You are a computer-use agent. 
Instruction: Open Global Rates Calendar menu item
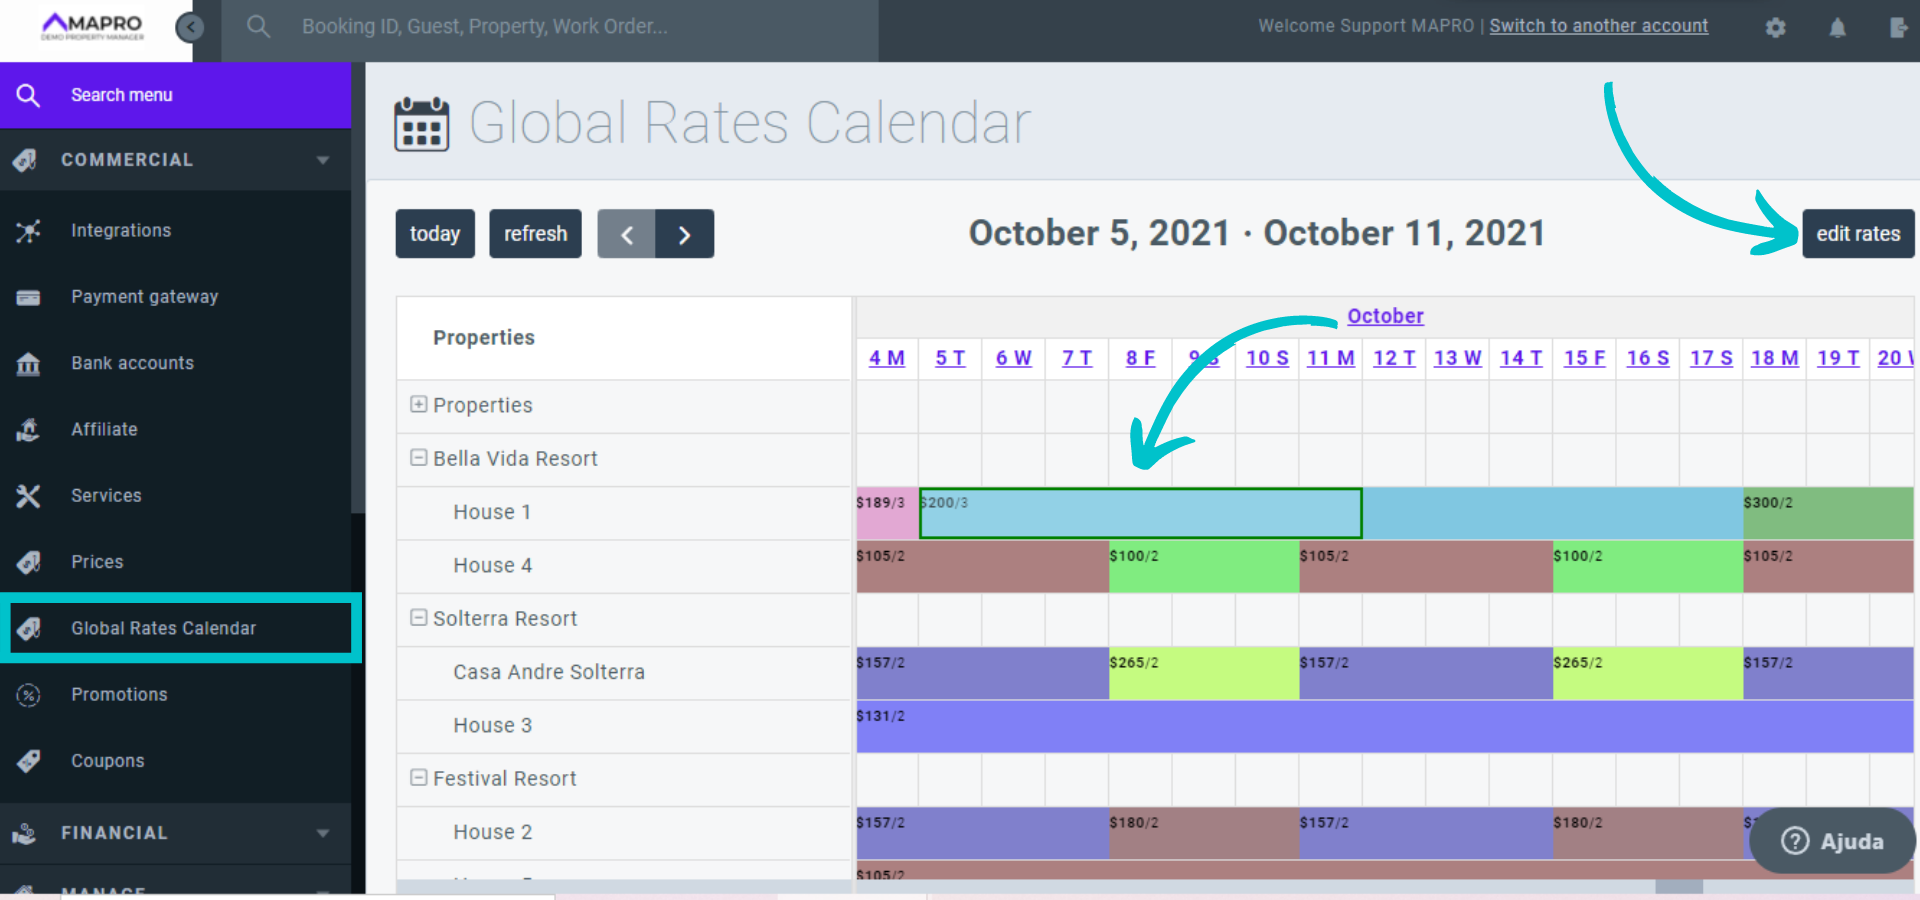pyautogui.click(x=163, y=628)
